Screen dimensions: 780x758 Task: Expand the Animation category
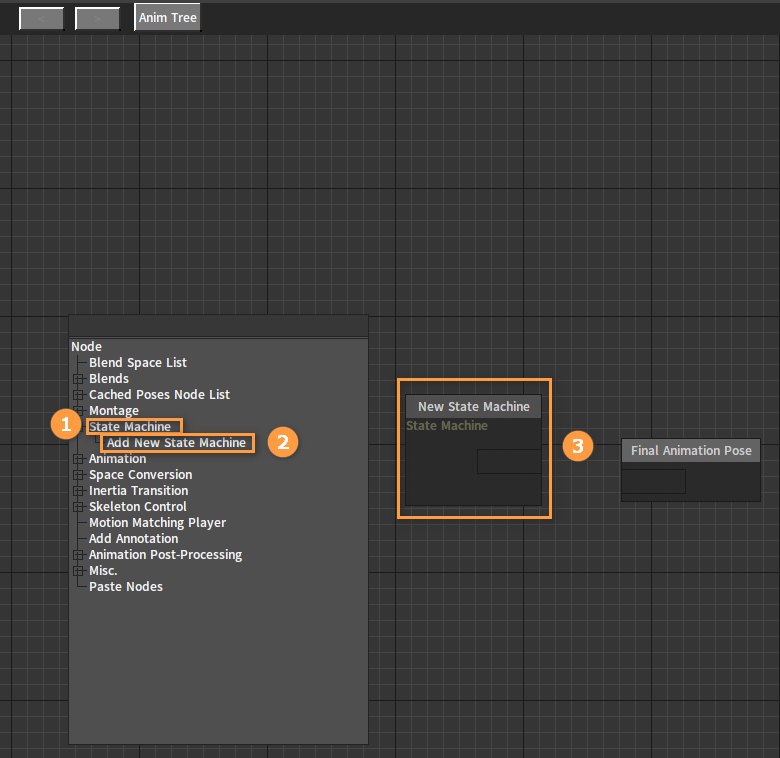[x=78, y=459]
